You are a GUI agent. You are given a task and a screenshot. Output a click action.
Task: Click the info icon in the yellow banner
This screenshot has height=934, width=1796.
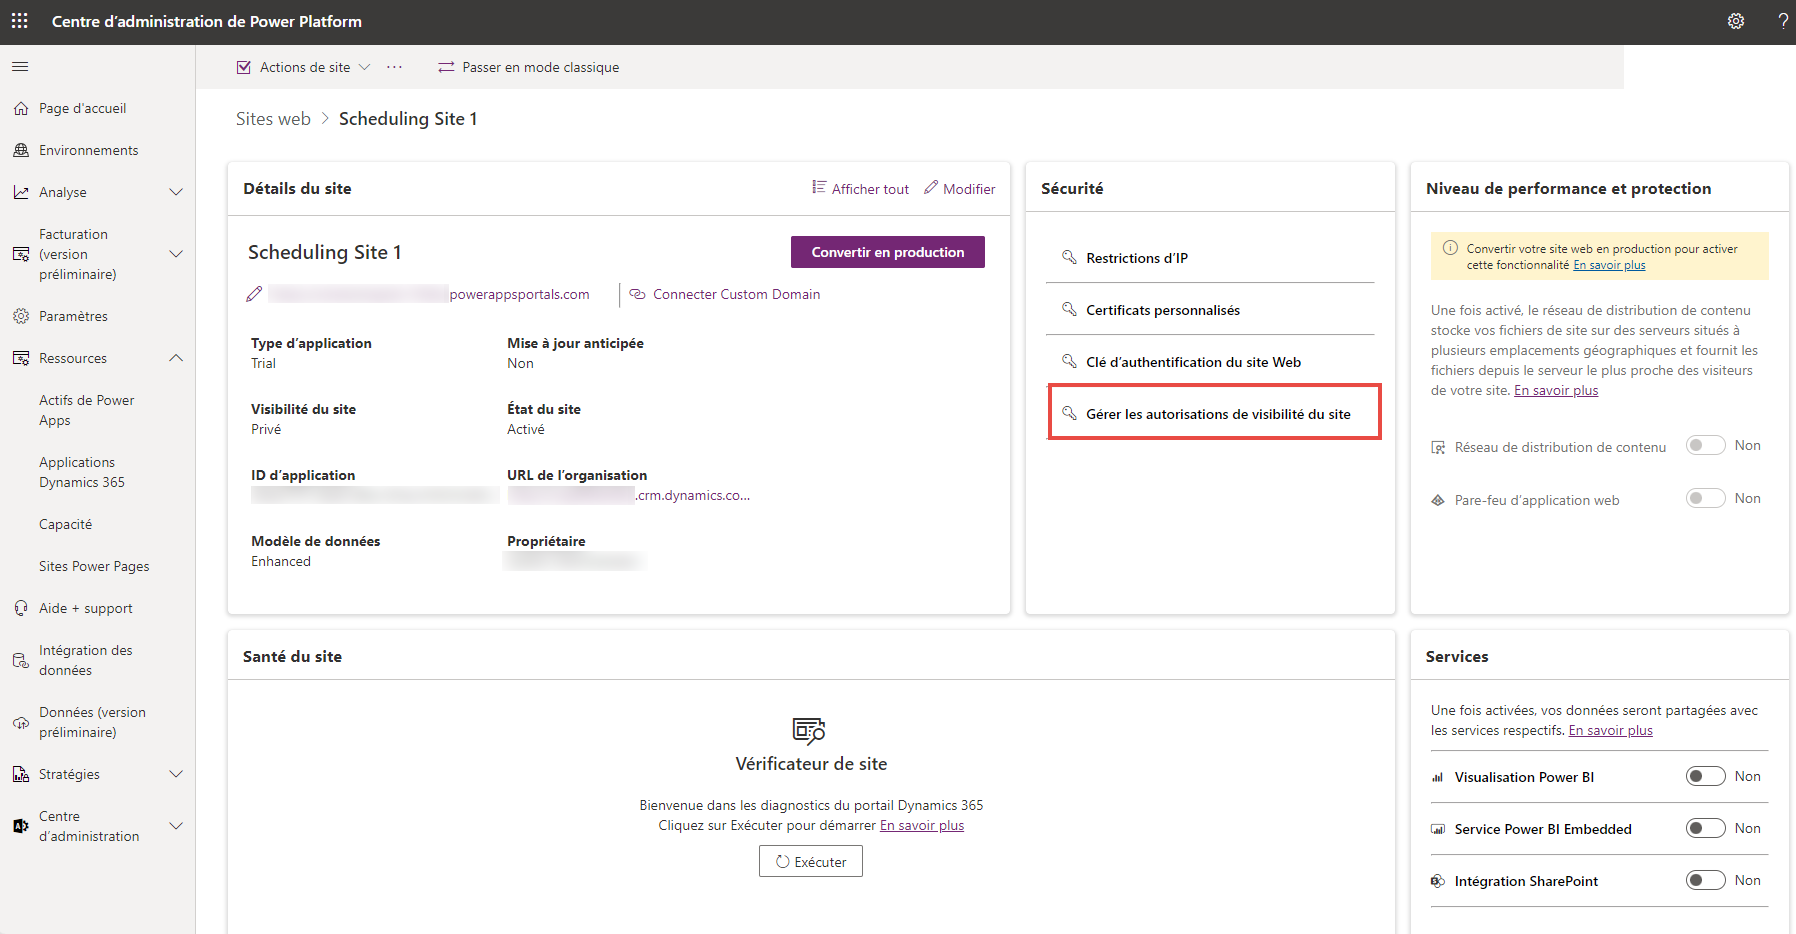click(x=1450, y=248)
